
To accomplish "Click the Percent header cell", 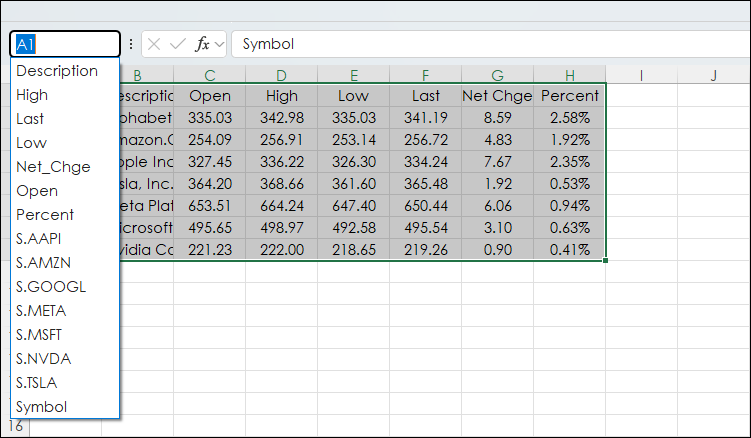I will tap(570, 96).
